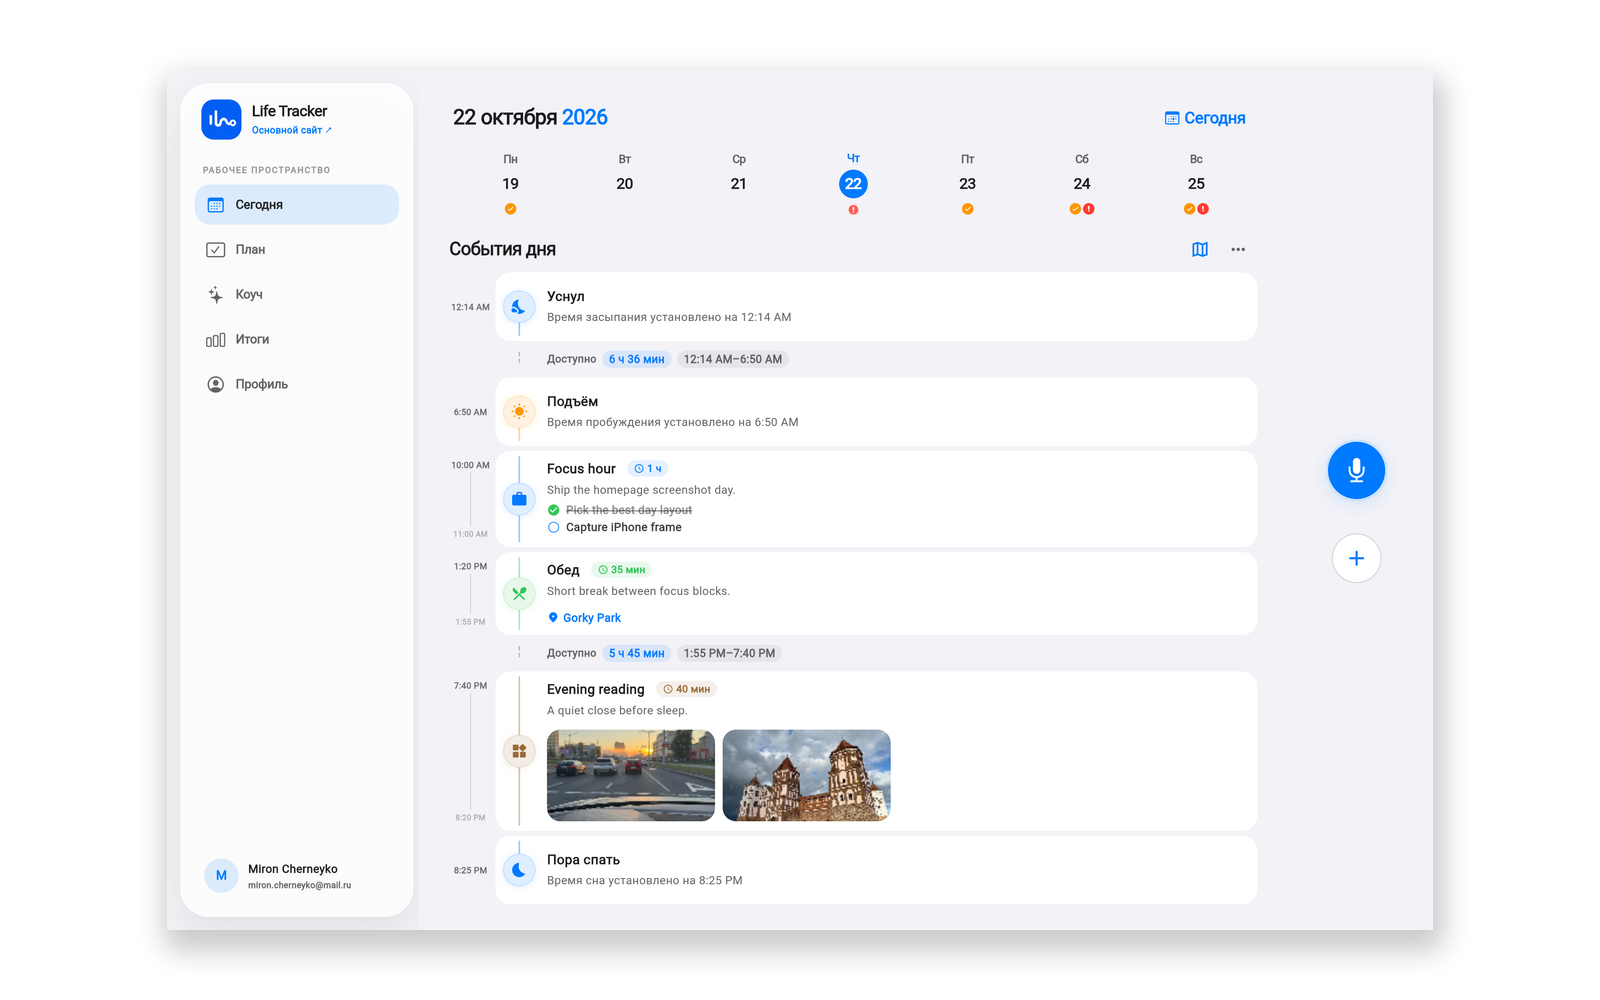1600x1000 pixels.
Task: Start voice input with microphone button
Action: [1356, 470]
